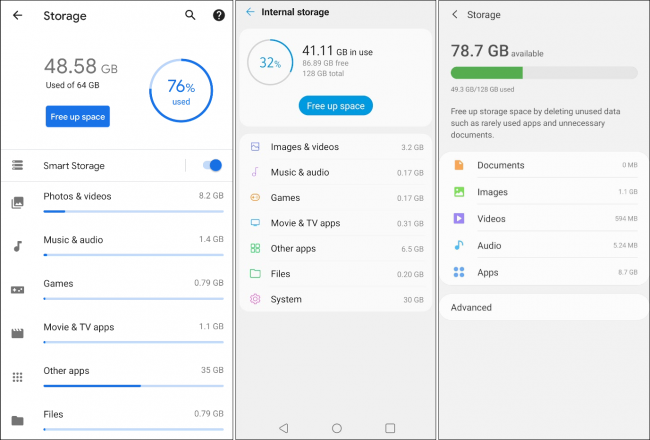Open Images & videos row, 3.2 GB
Image resolution: width=650 pixels, height=440 pixels.
[x=336, y=147]
